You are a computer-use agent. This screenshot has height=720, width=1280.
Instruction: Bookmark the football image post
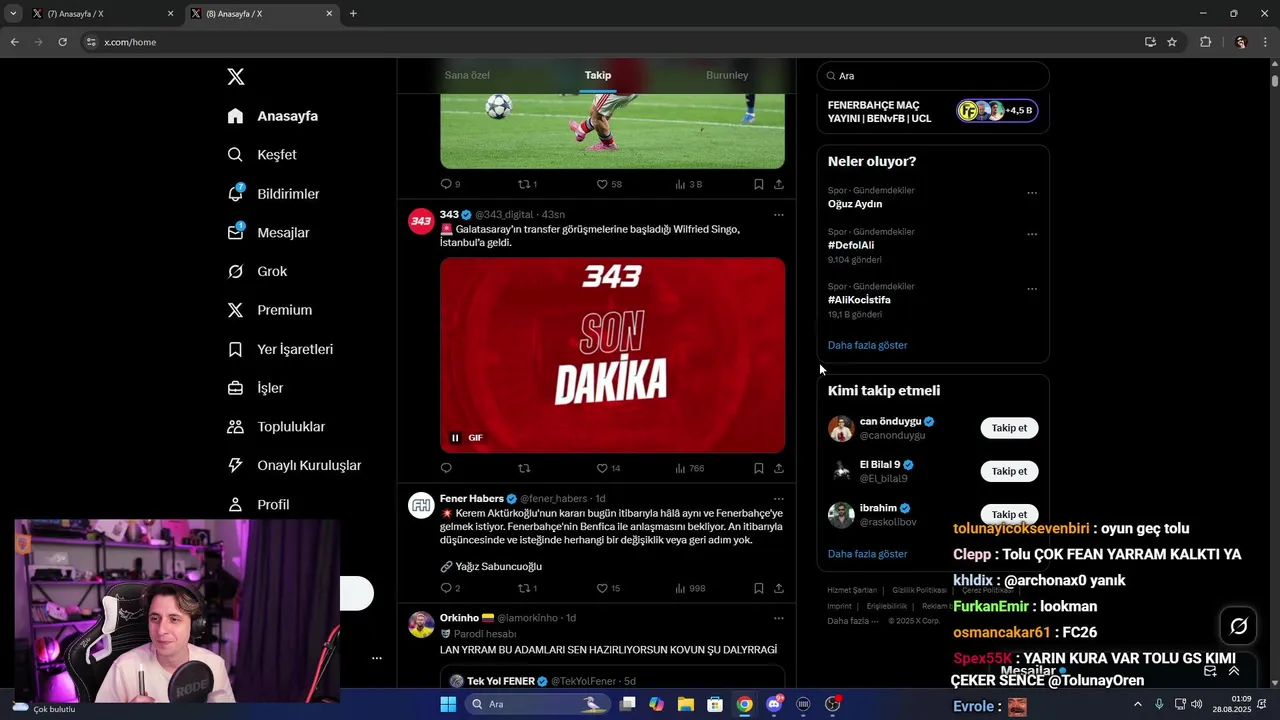click(759, 184)
